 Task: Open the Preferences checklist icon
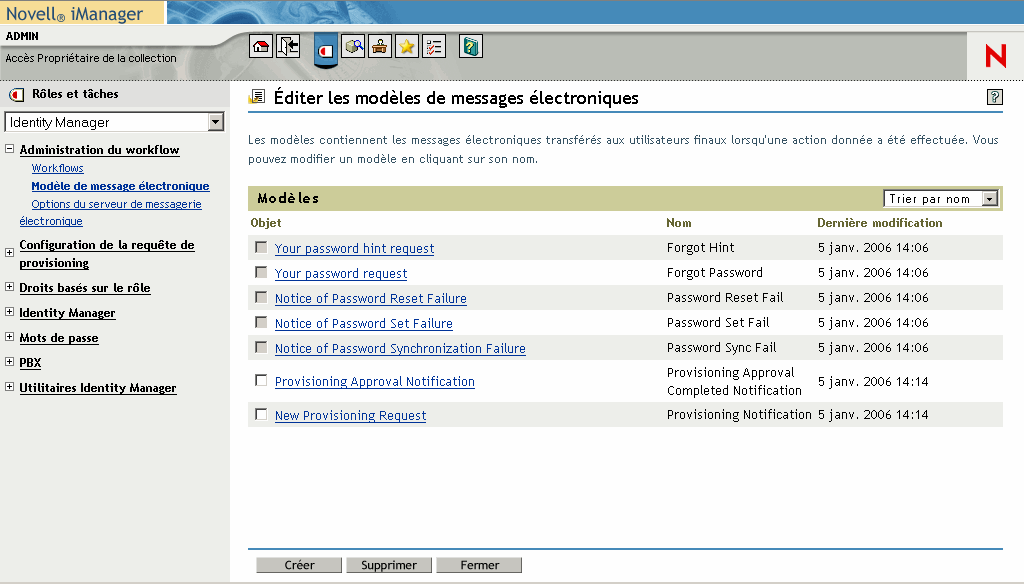pyautogui.click(x=434, y=46)
